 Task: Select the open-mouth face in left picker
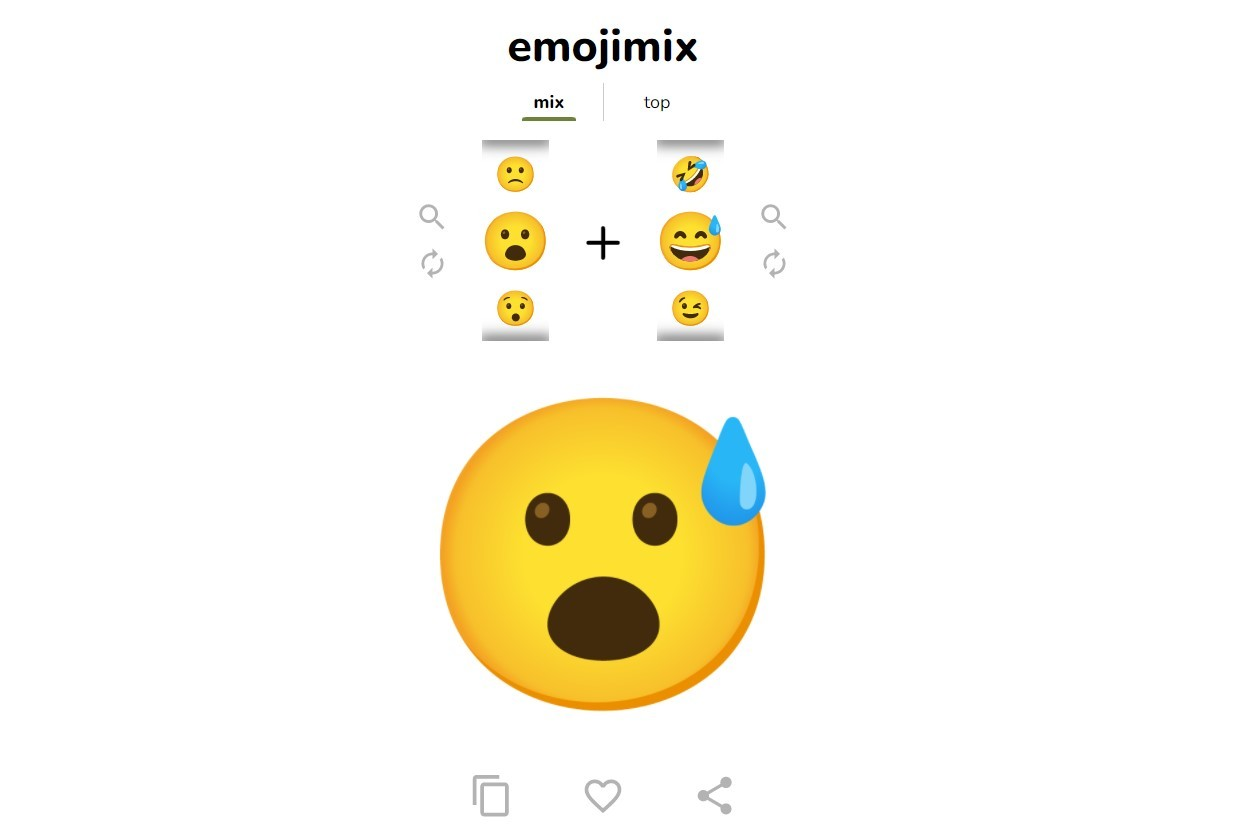point(515,241)
